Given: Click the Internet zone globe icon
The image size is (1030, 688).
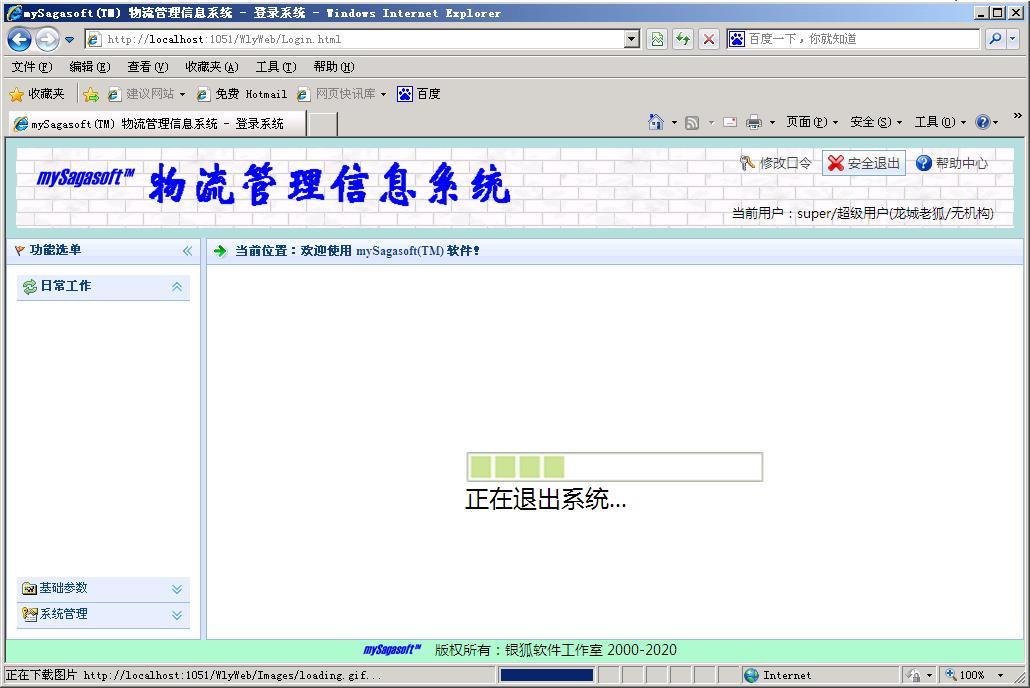Looking at the screenshot, I should (x=751, y=675).
